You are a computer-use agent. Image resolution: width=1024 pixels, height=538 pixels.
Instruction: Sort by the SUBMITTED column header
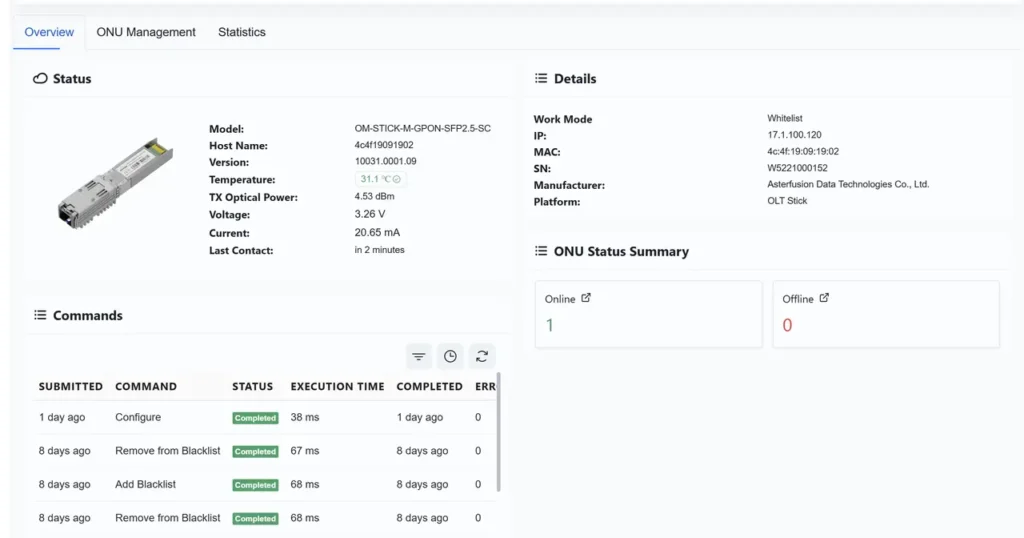pos(70,386)
